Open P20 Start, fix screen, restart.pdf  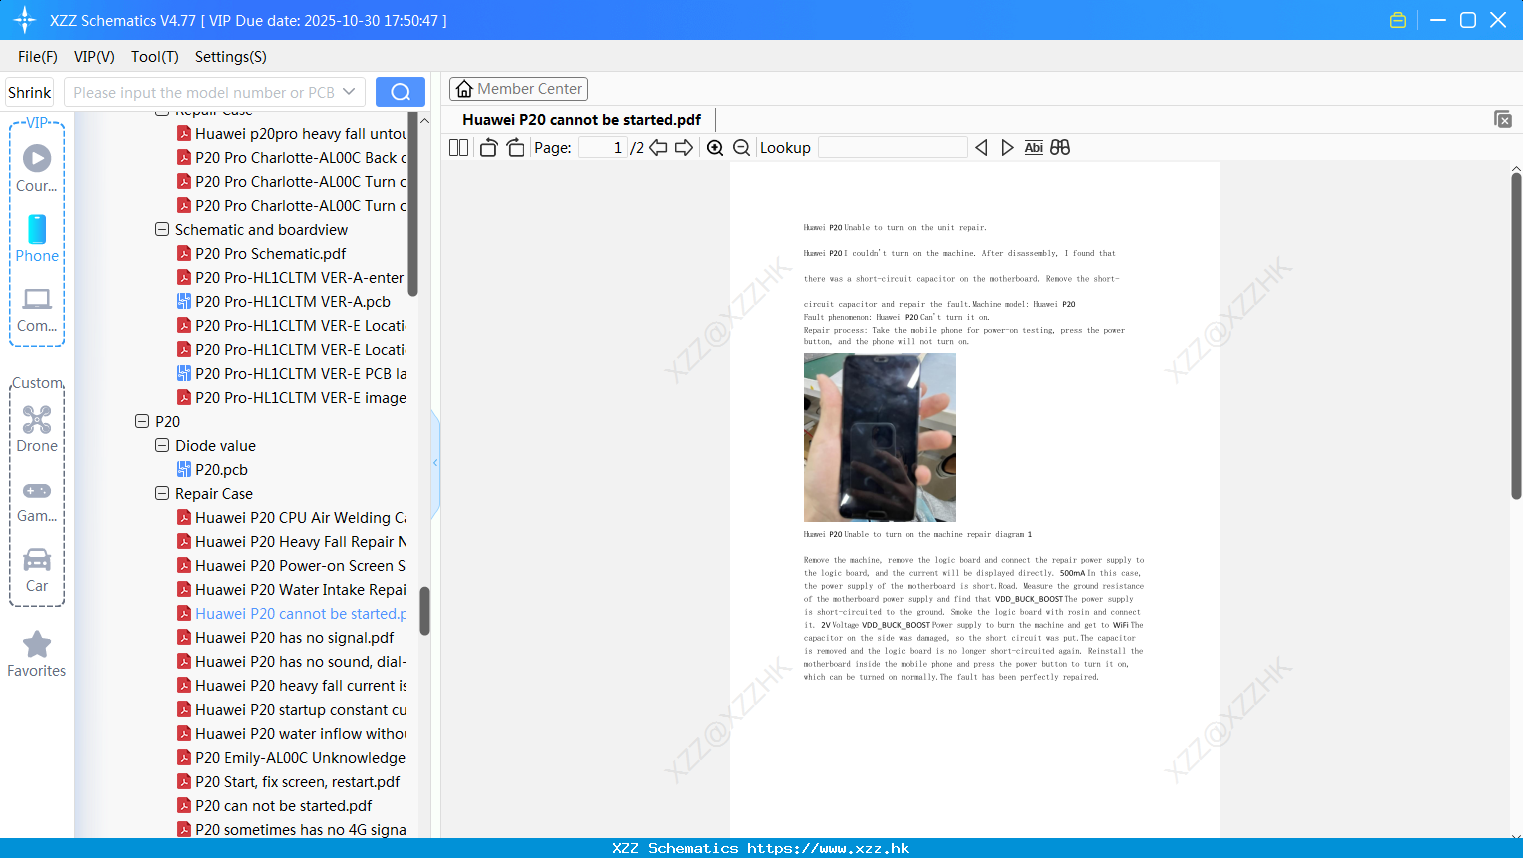point(298,781)
